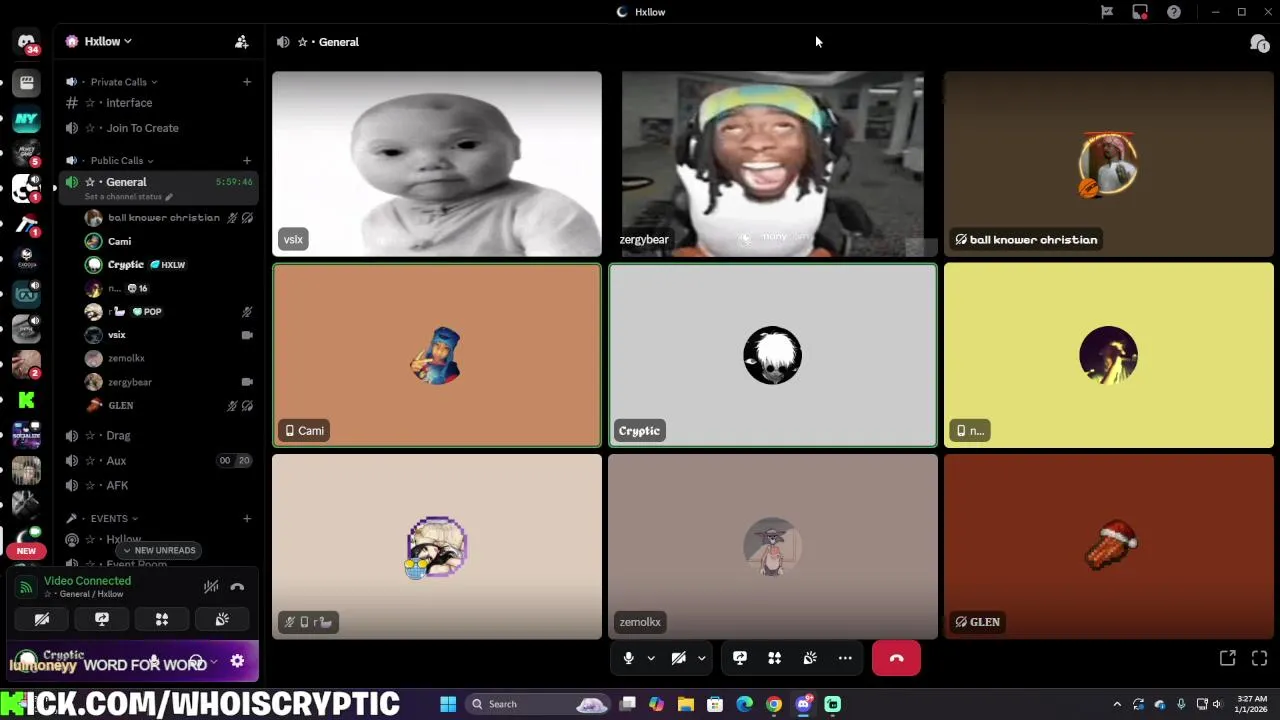1280x720 pixels.
Task: Enter full screen call view
Action: [x=1259, y=658]
